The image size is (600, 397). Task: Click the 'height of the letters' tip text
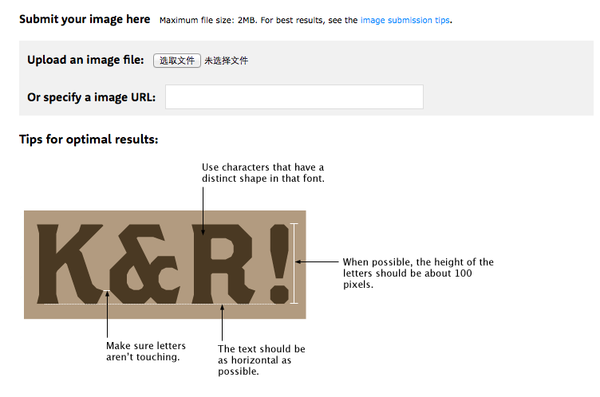(418, 273)
